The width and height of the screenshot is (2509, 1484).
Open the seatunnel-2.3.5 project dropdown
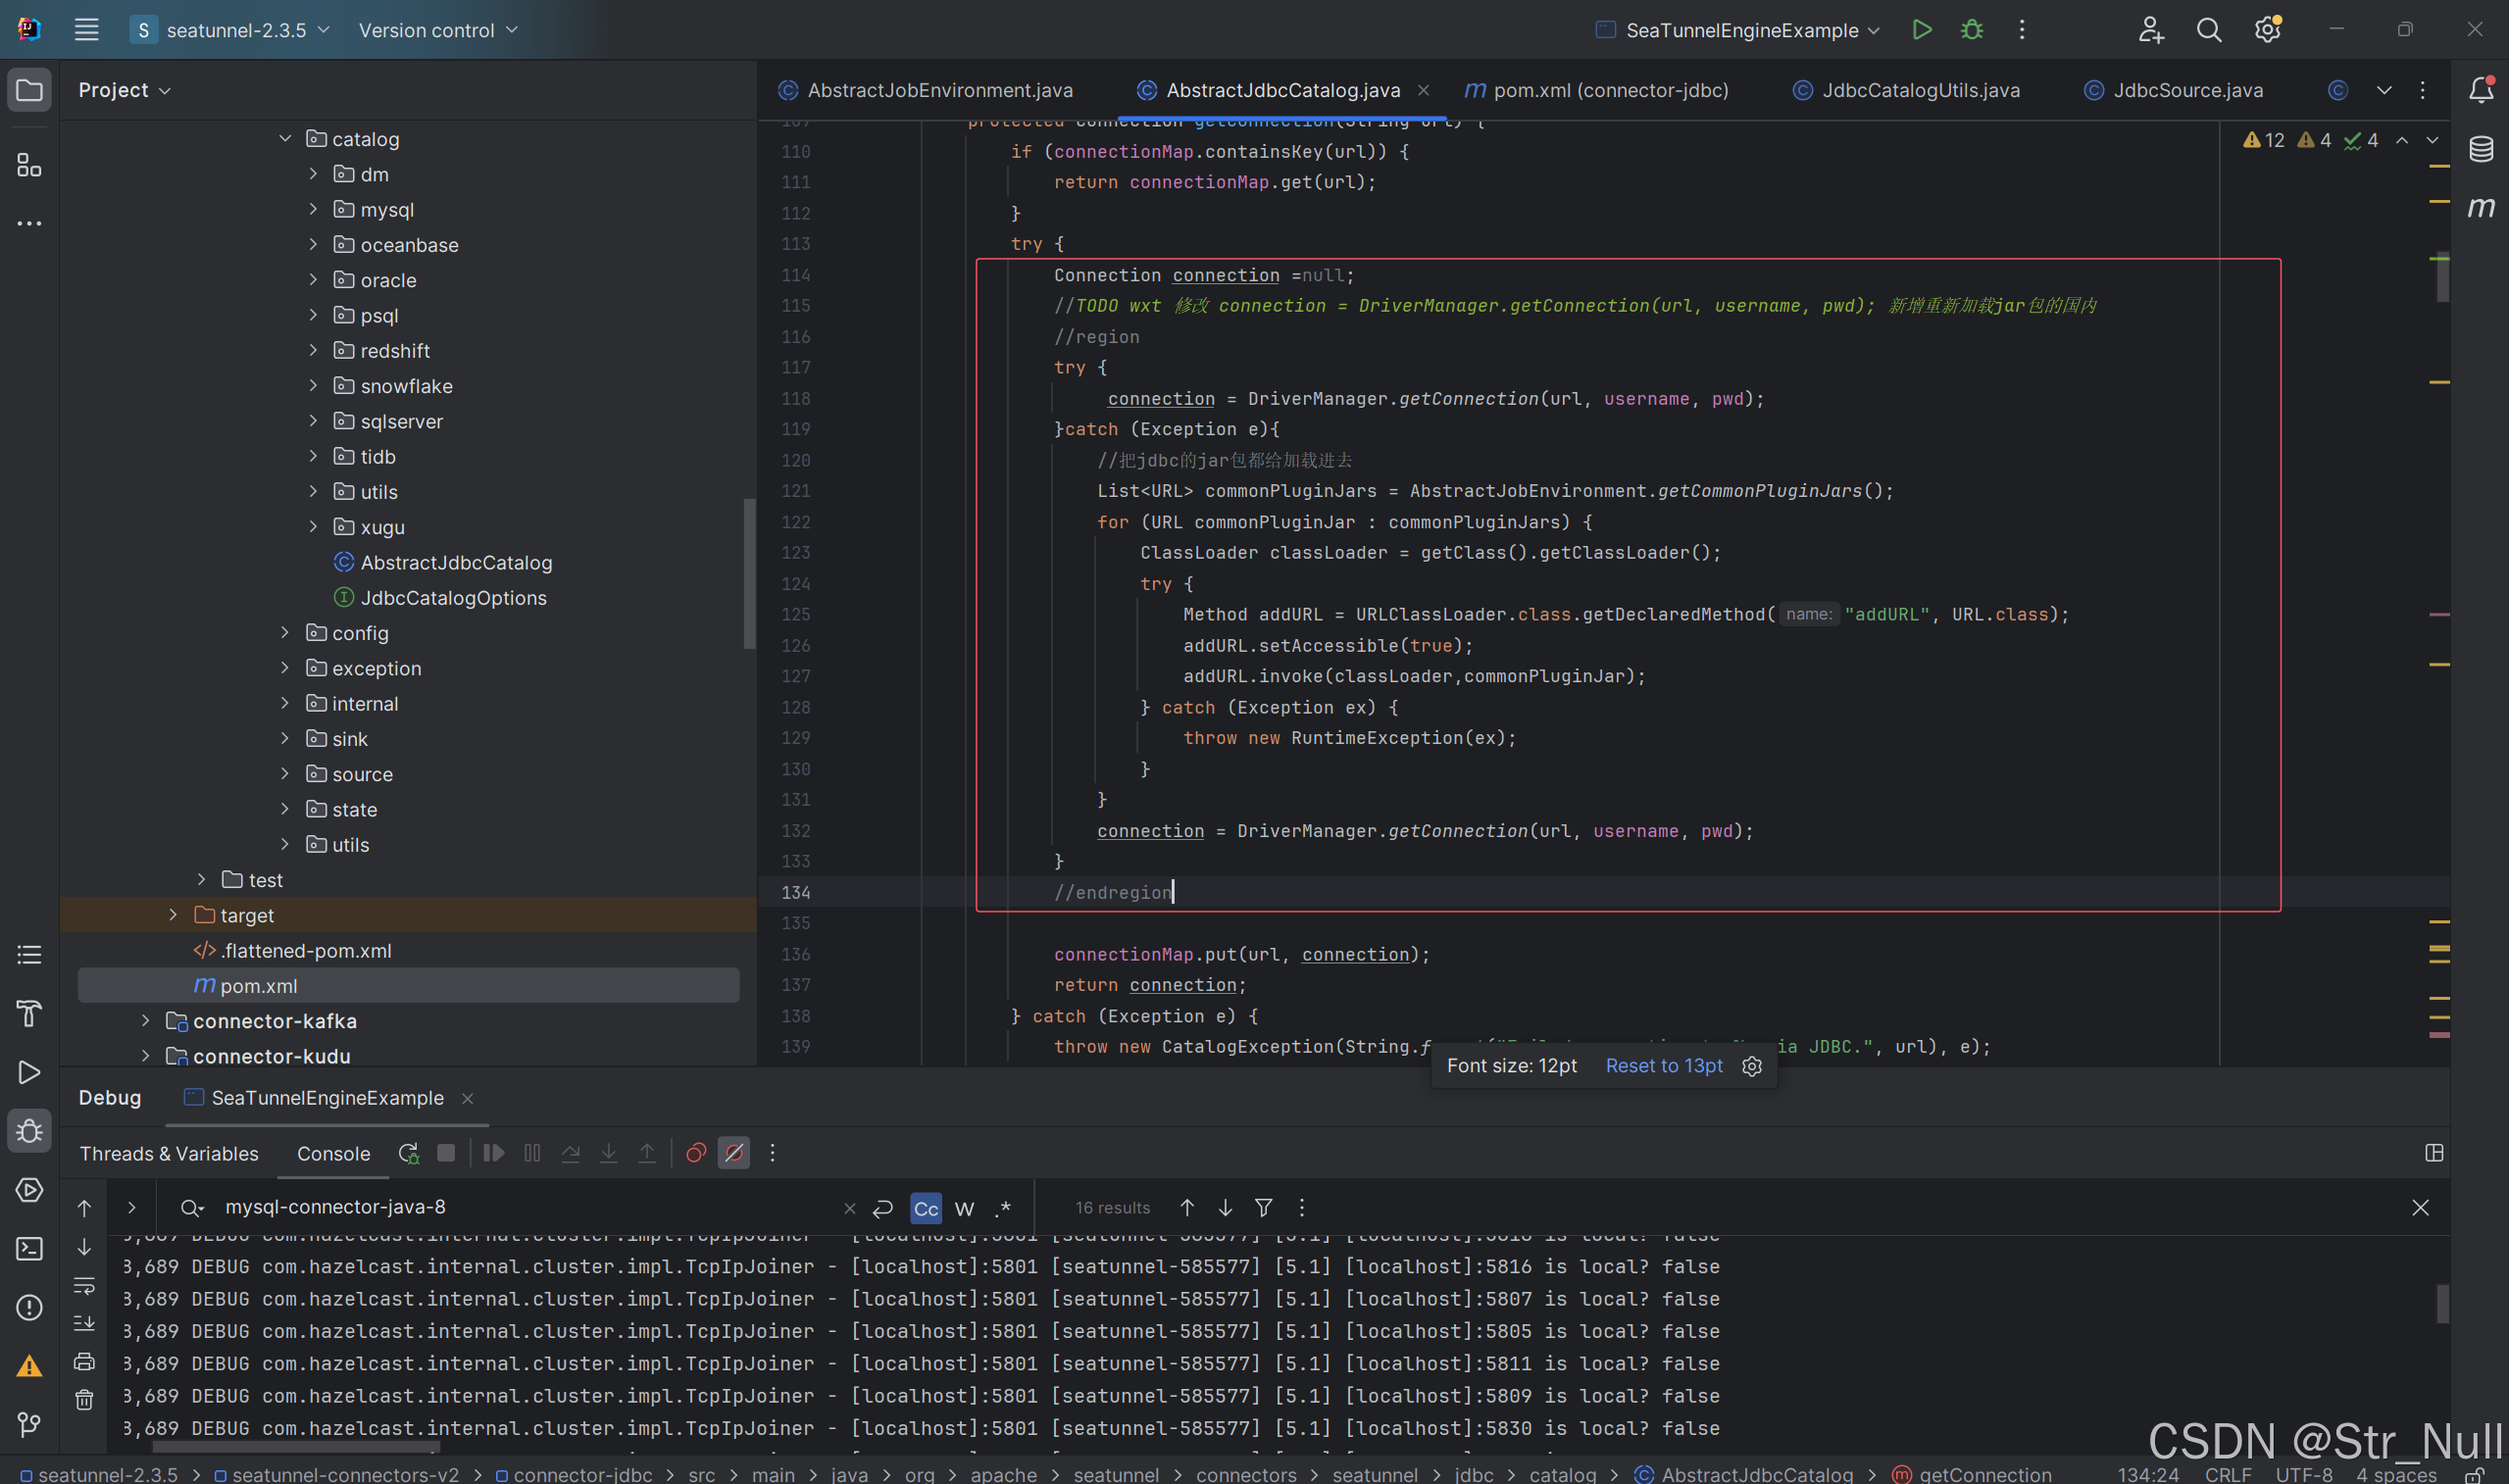click(x=230, y=30)
